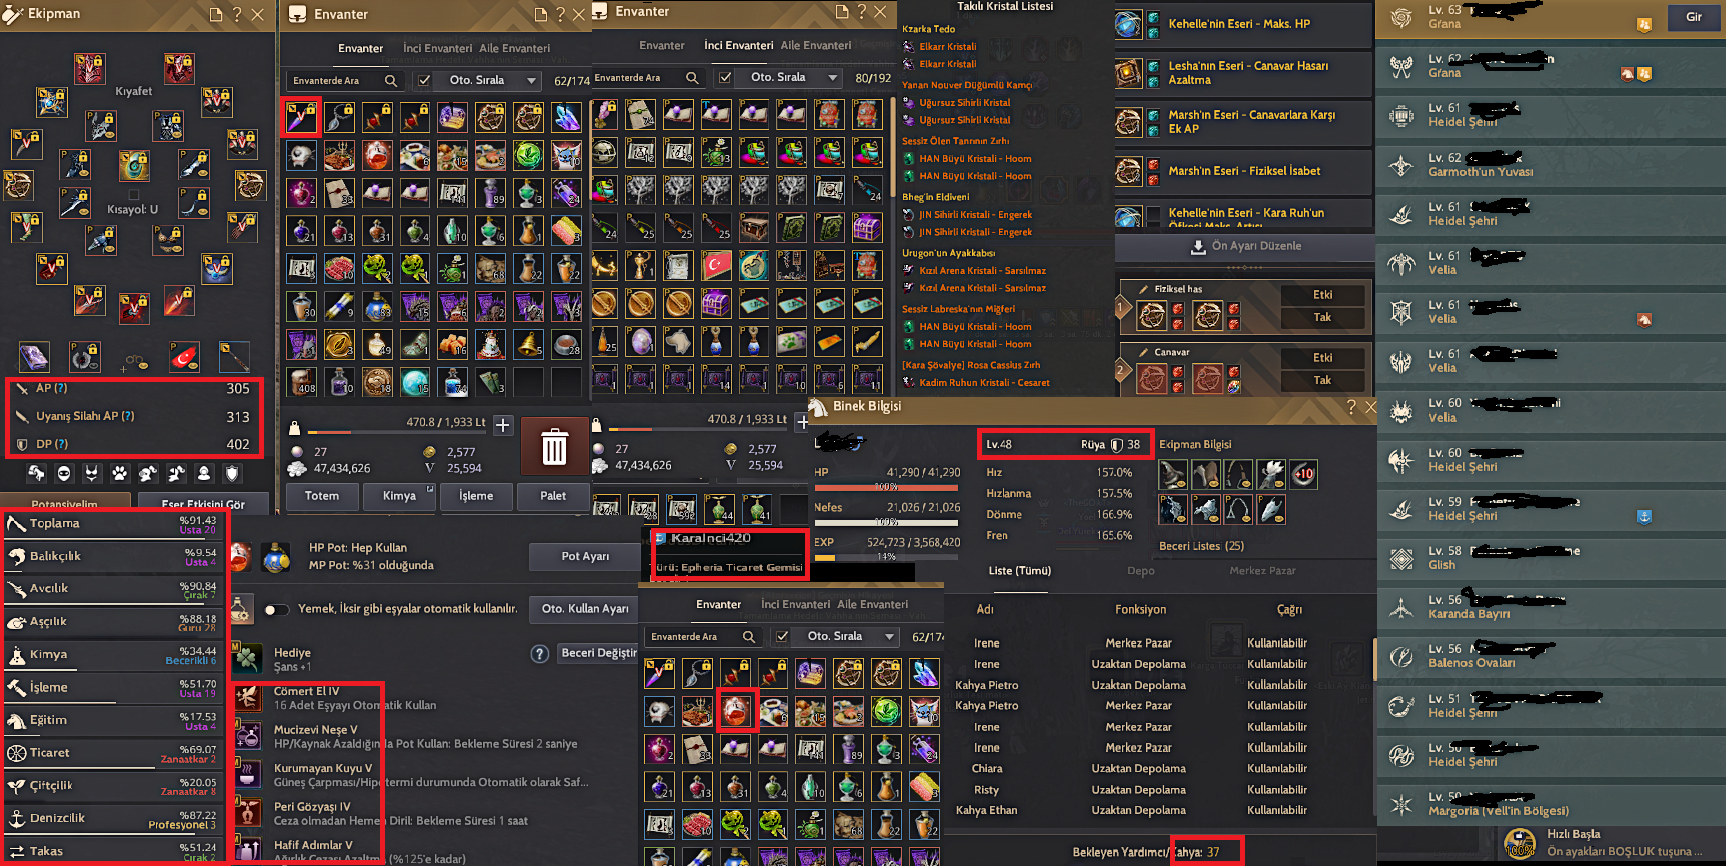Click the trash can delete icon

pyautogui.click(x=554, y=447)
